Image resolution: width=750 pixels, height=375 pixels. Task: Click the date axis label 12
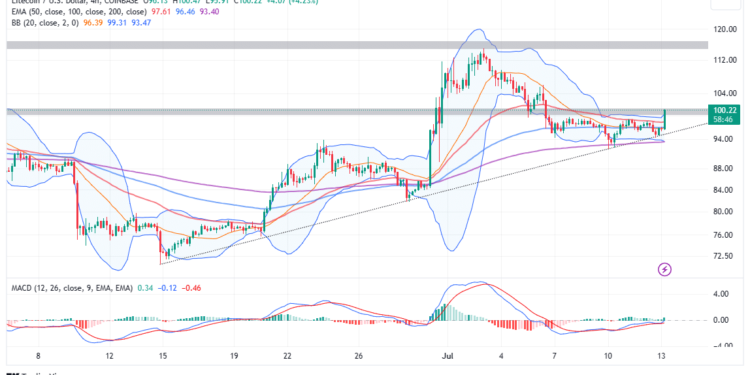[110, 355]
